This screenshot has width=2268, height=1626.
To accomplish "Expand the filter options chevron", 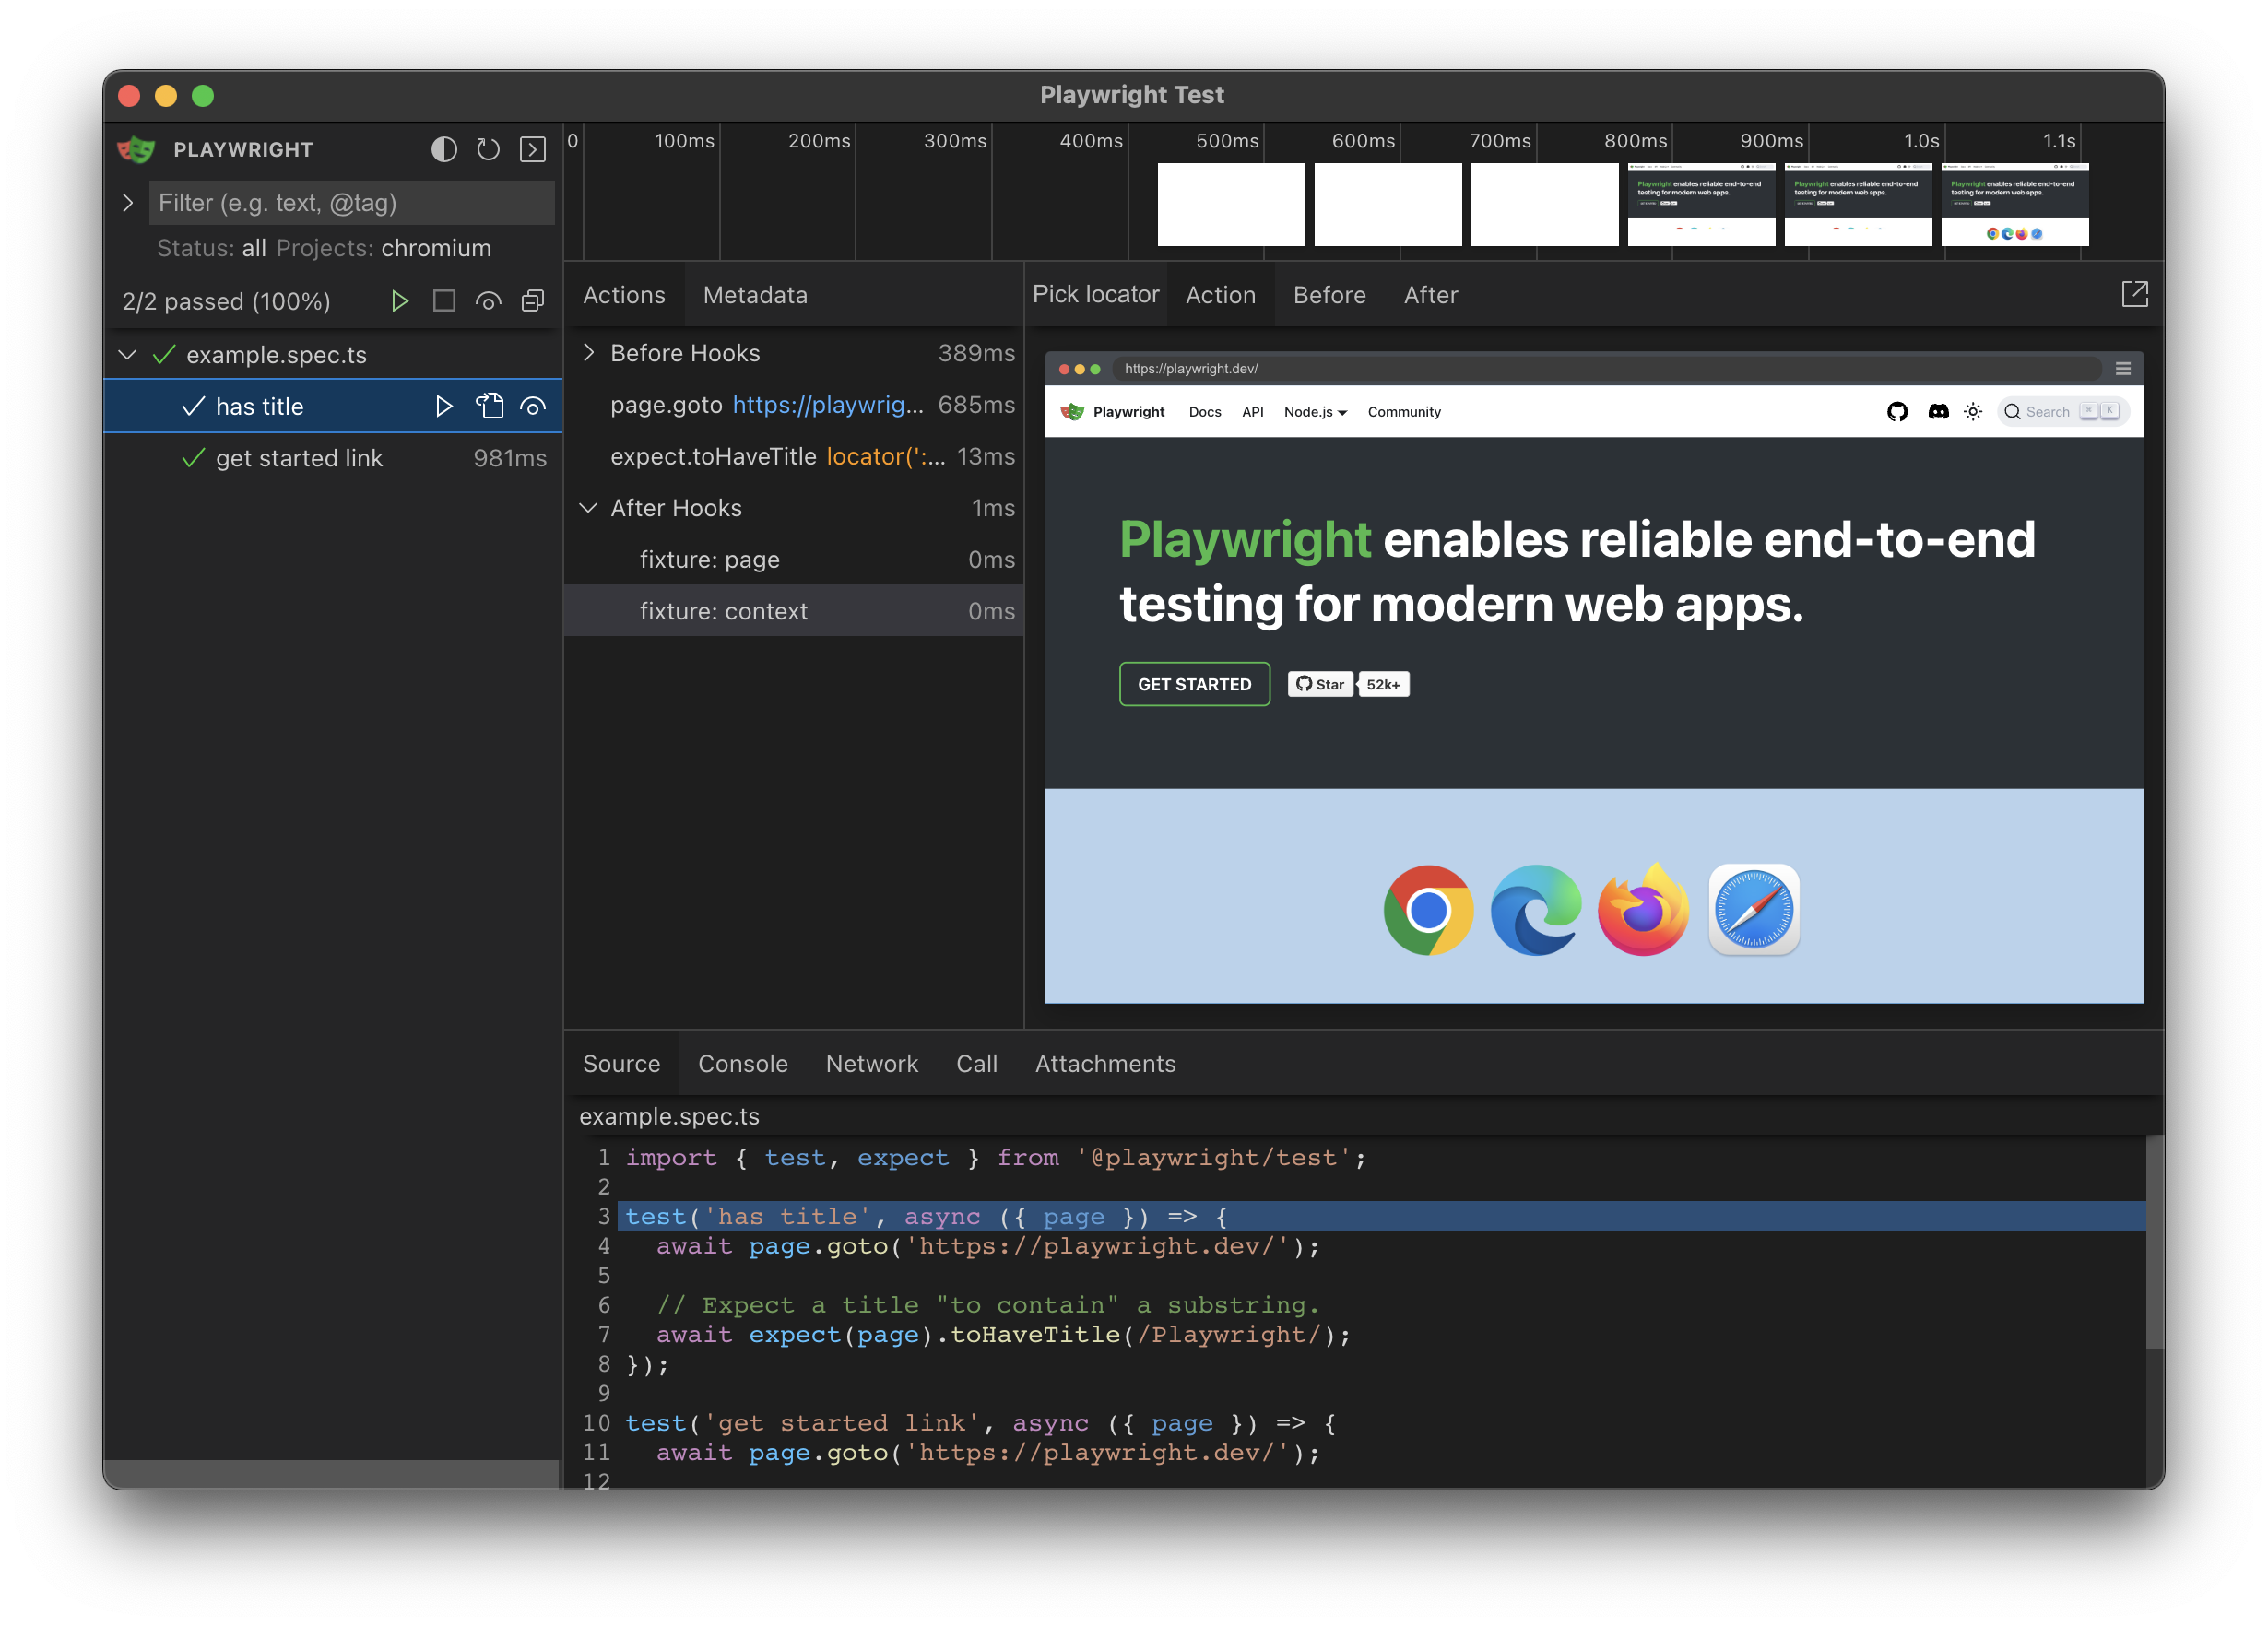I will [x=128, y=203].
